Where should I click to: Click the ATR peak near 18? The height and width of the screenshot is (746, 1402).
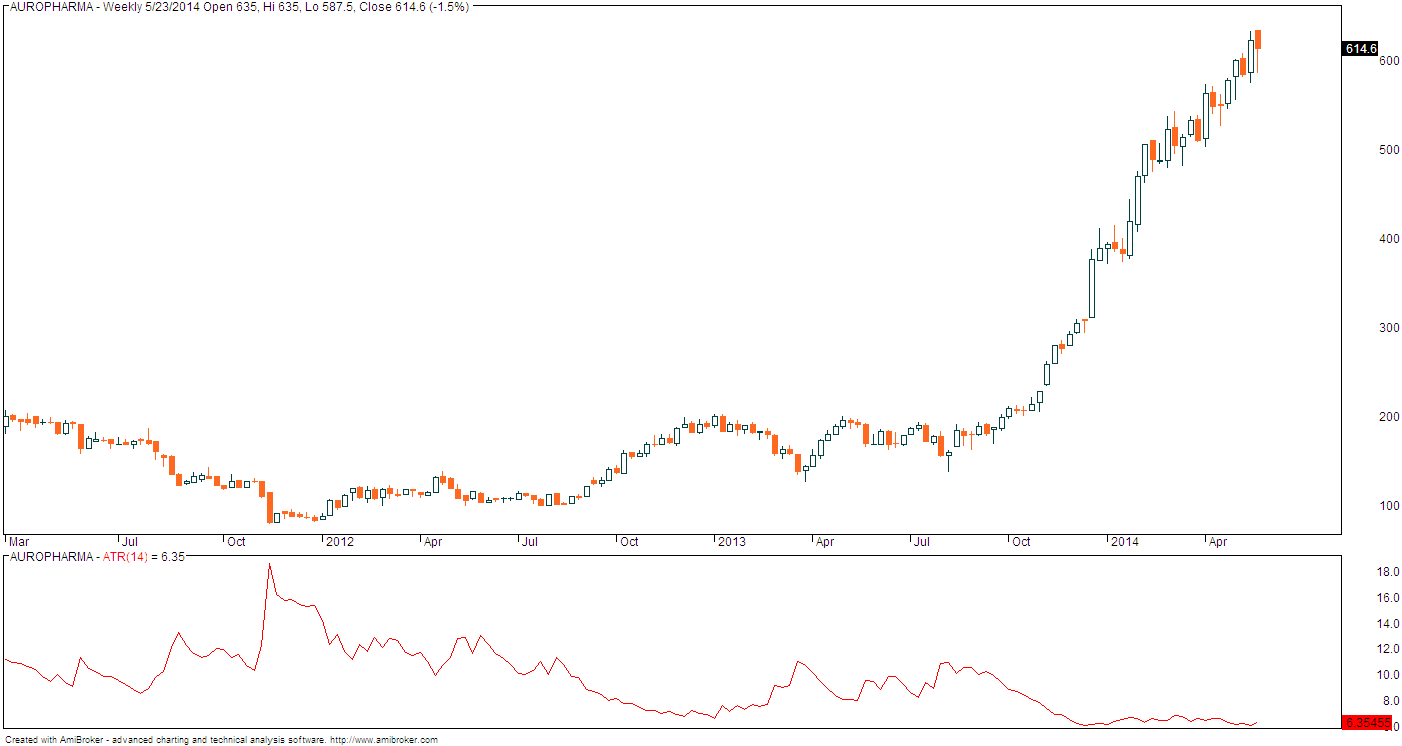269,565
